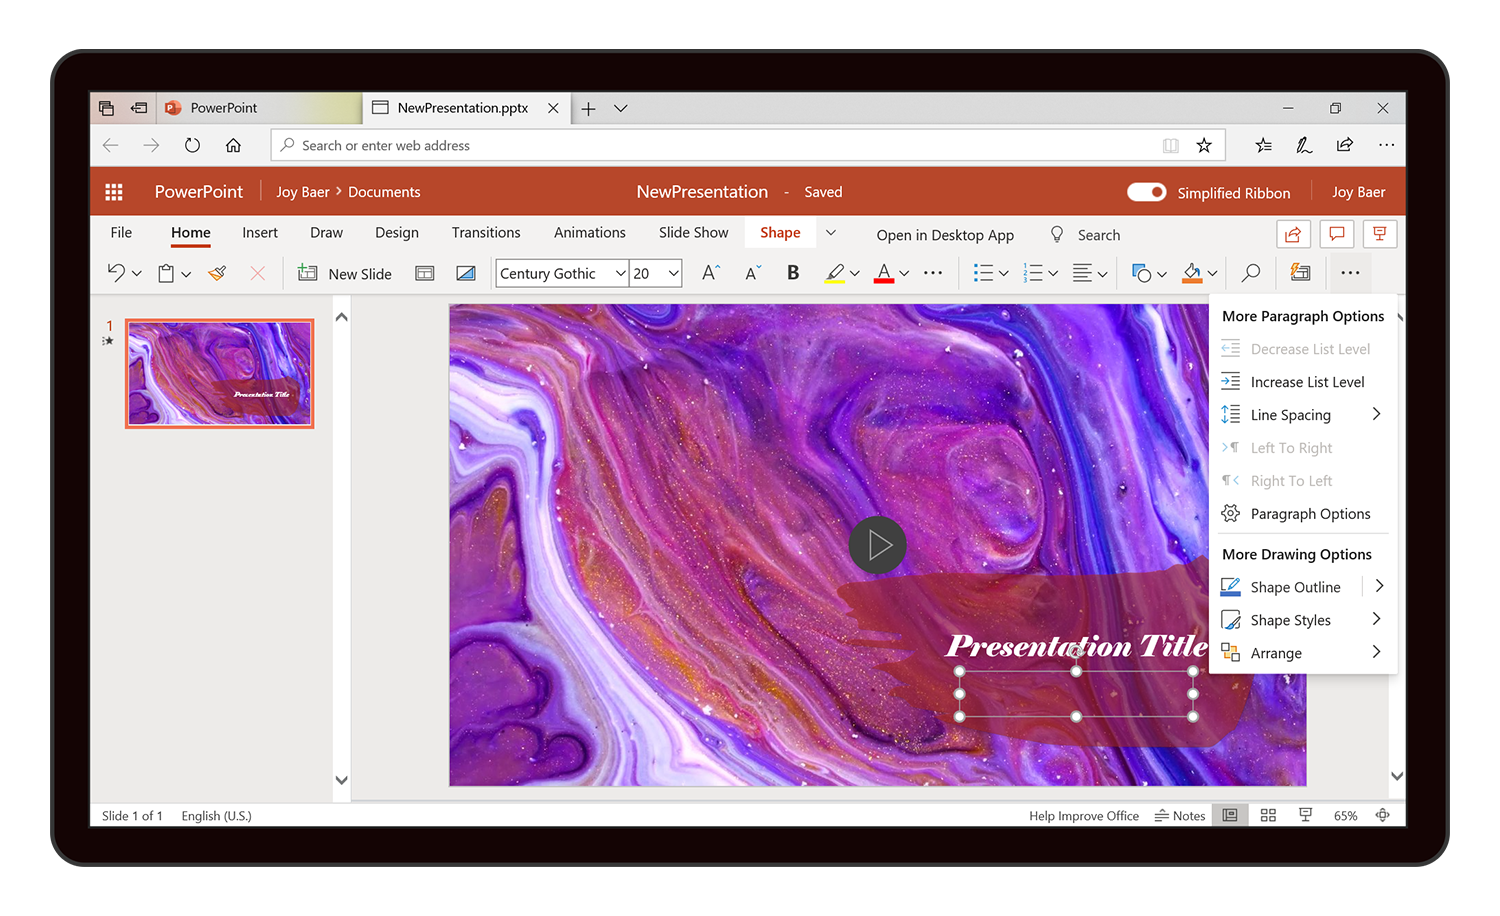Click the Delete X icon
Screen dimensions: 1500x916
click(258, 273)
